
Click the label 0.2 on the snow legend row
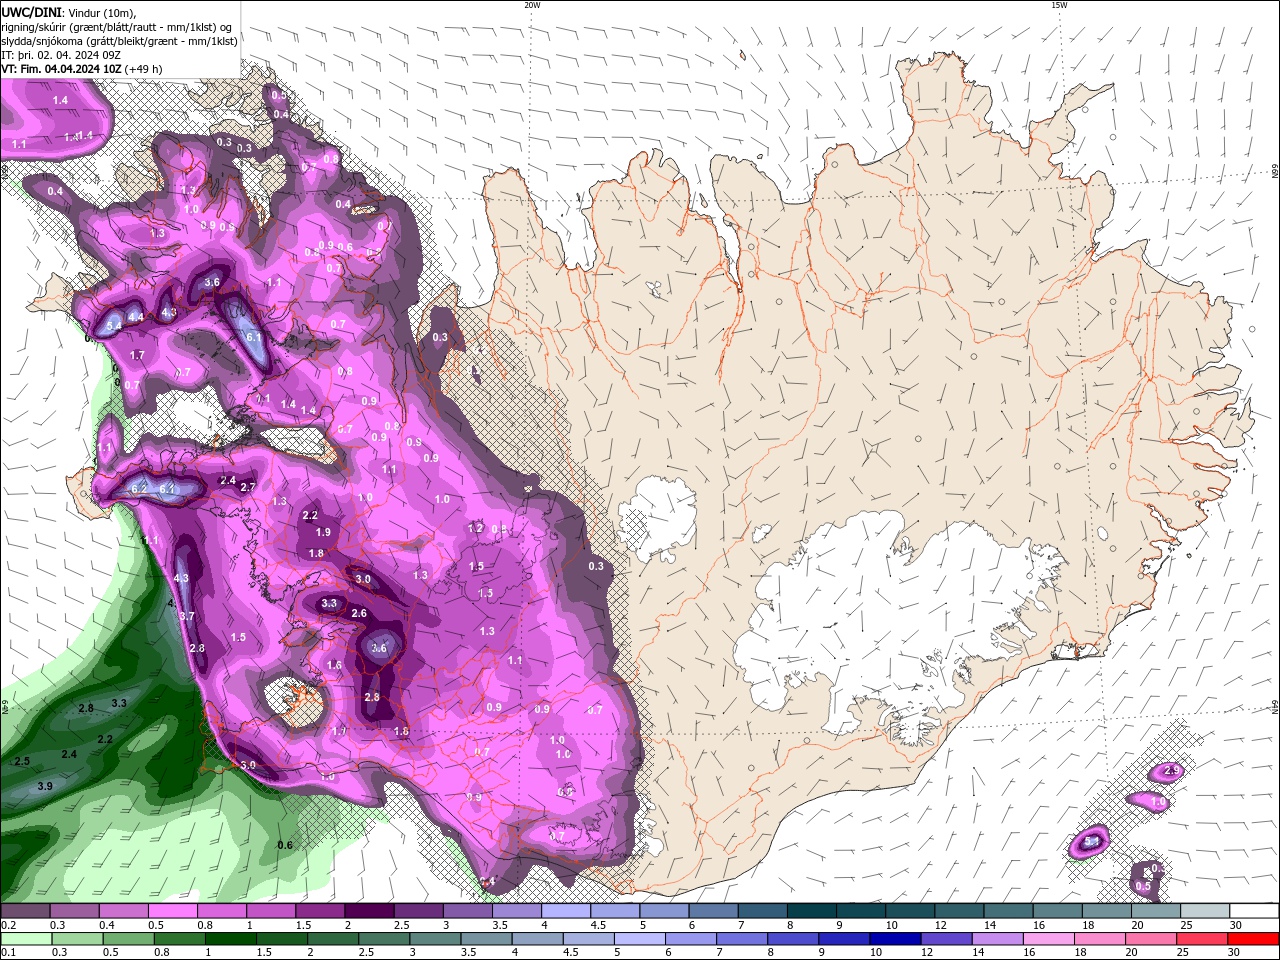click(x=8, y=925)
